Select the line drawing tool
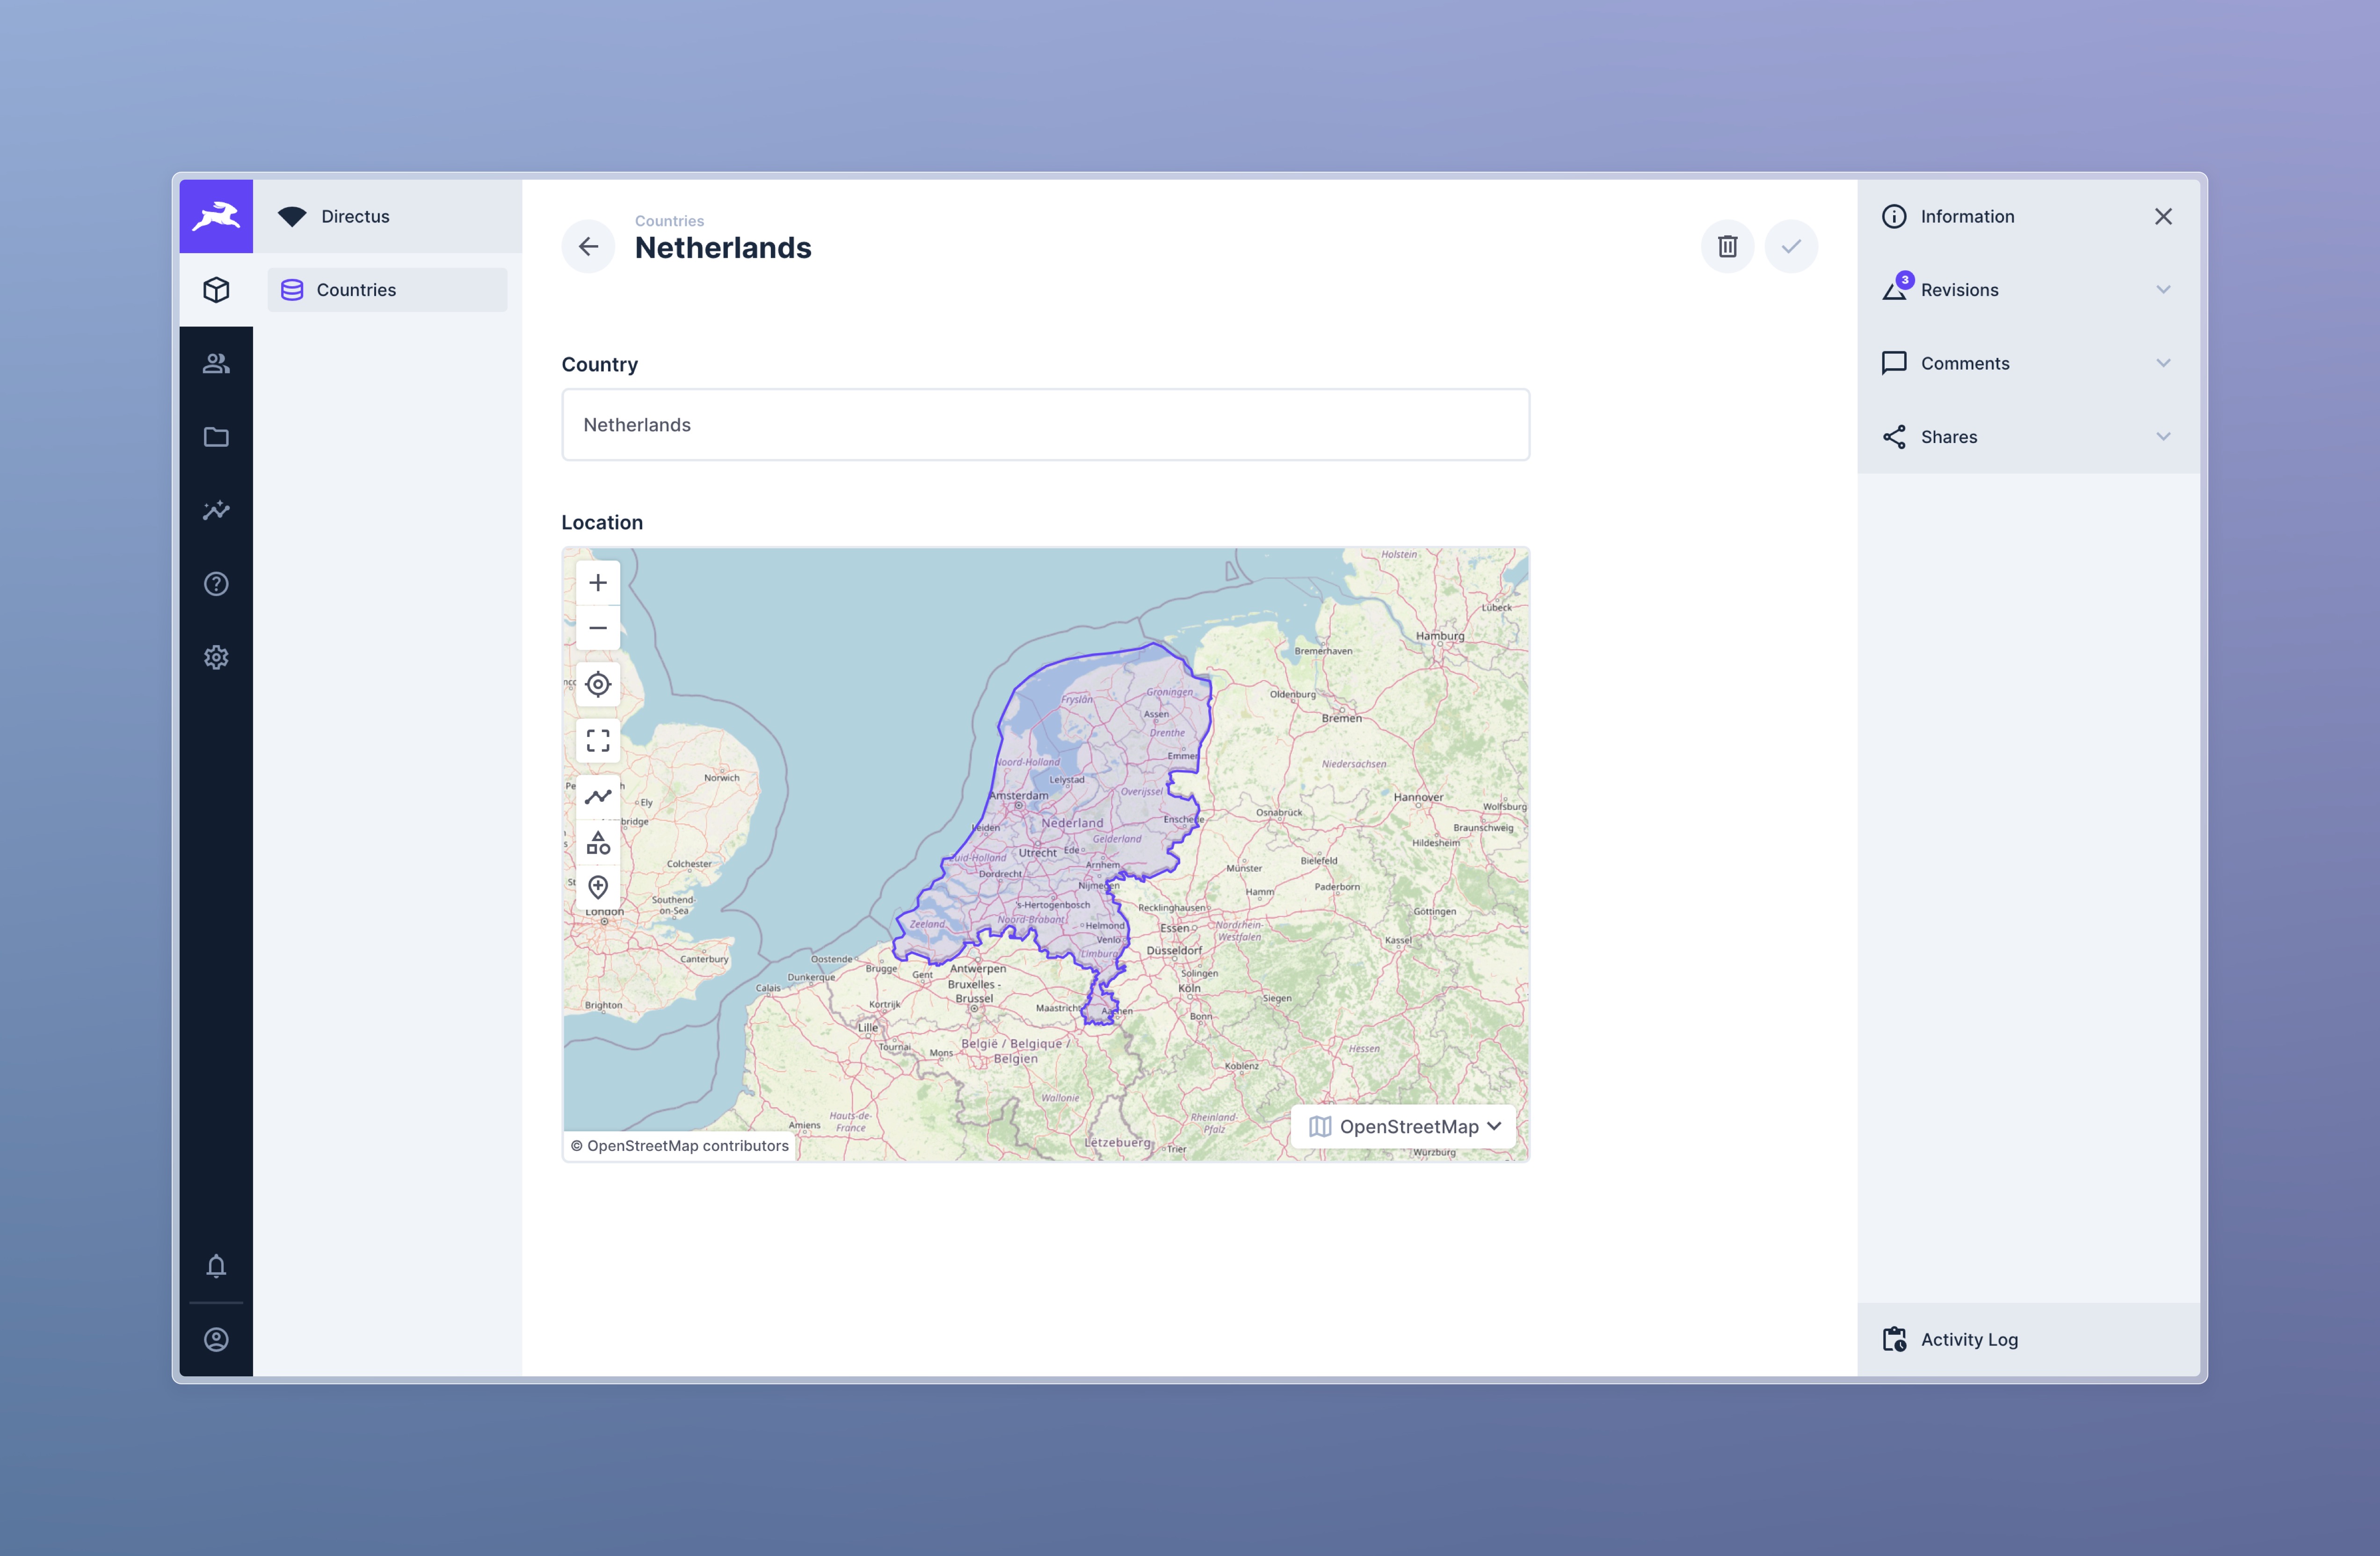Viewport: 2380px width, 1556px height. 598,797
